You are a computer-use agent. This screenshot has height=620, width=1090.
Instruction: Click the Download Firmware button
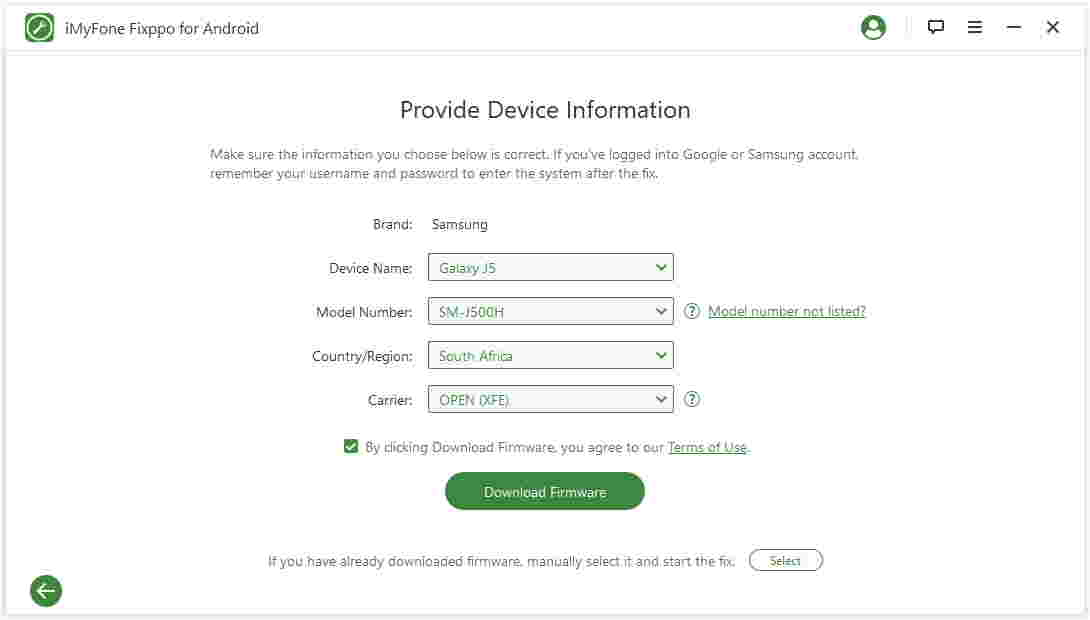click(545, 492)
